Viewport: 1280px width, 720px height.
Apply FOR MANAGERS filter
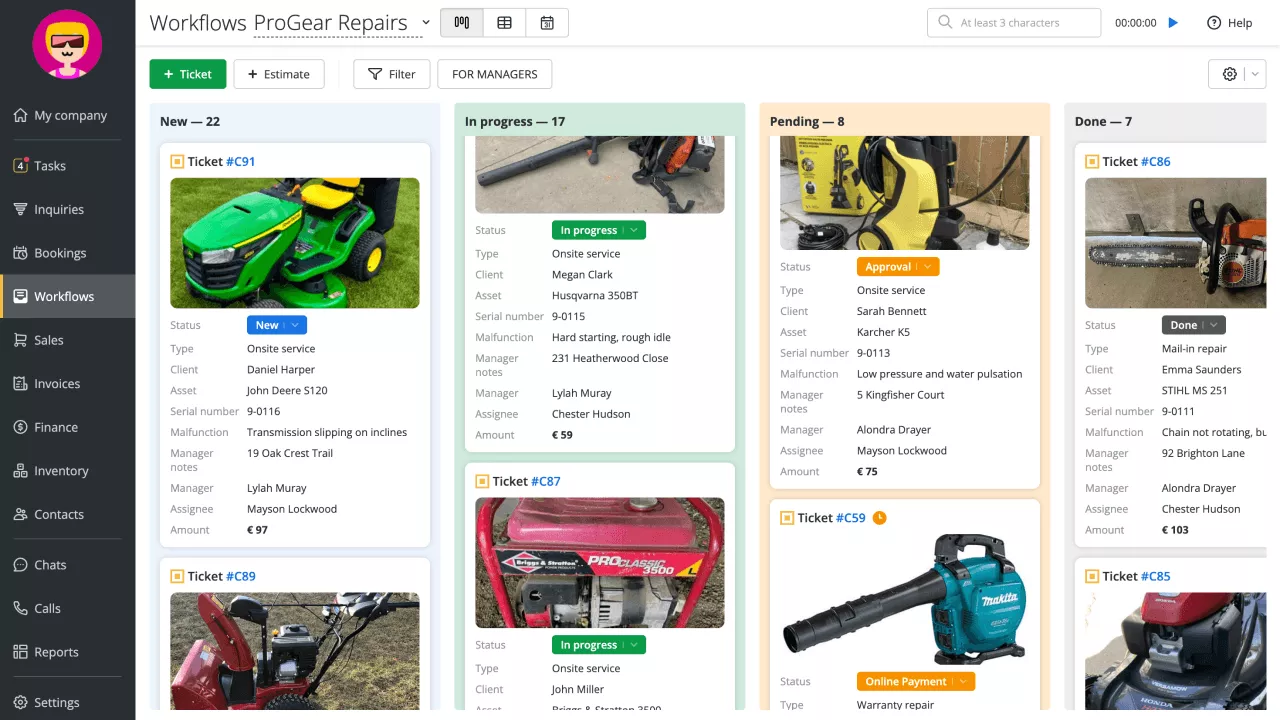495,74
